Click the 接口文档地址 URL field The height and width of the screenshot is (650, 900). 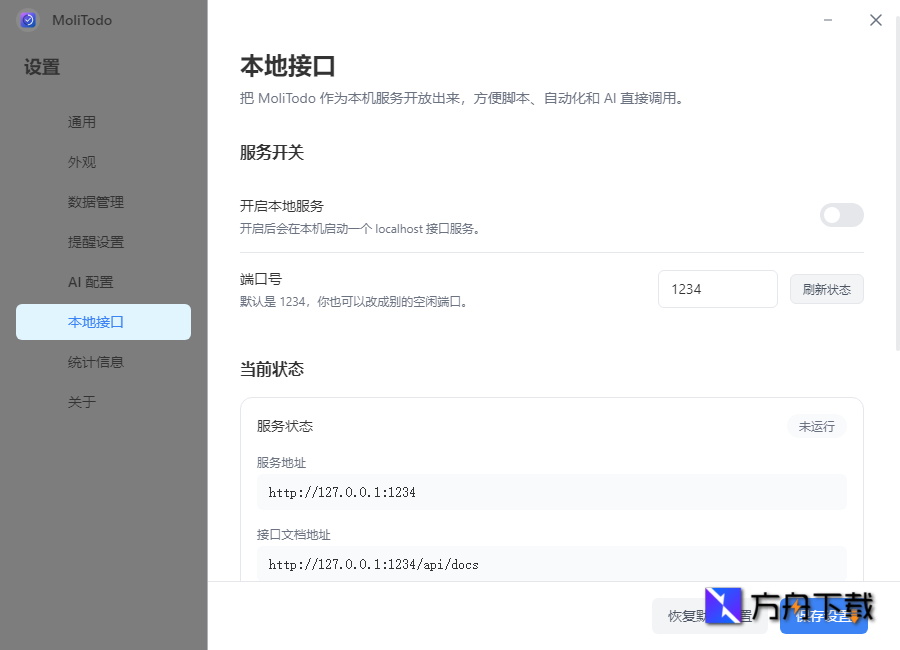click(551, 564)
